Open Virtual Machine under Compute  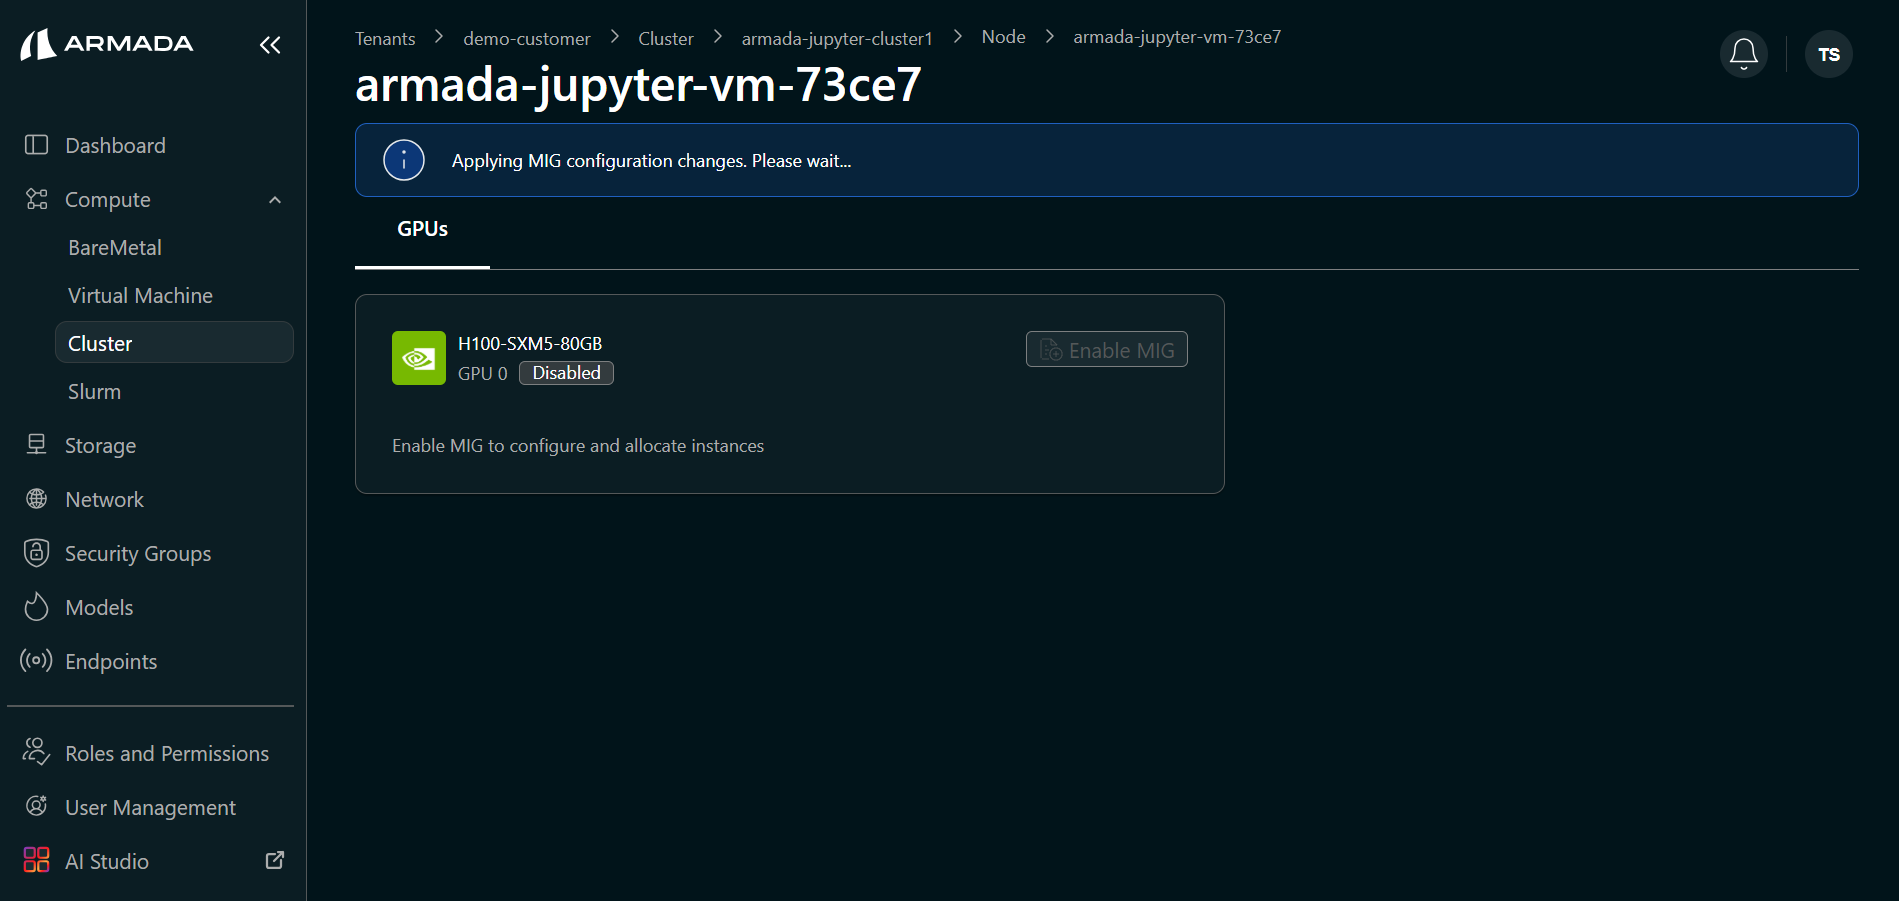140,295
